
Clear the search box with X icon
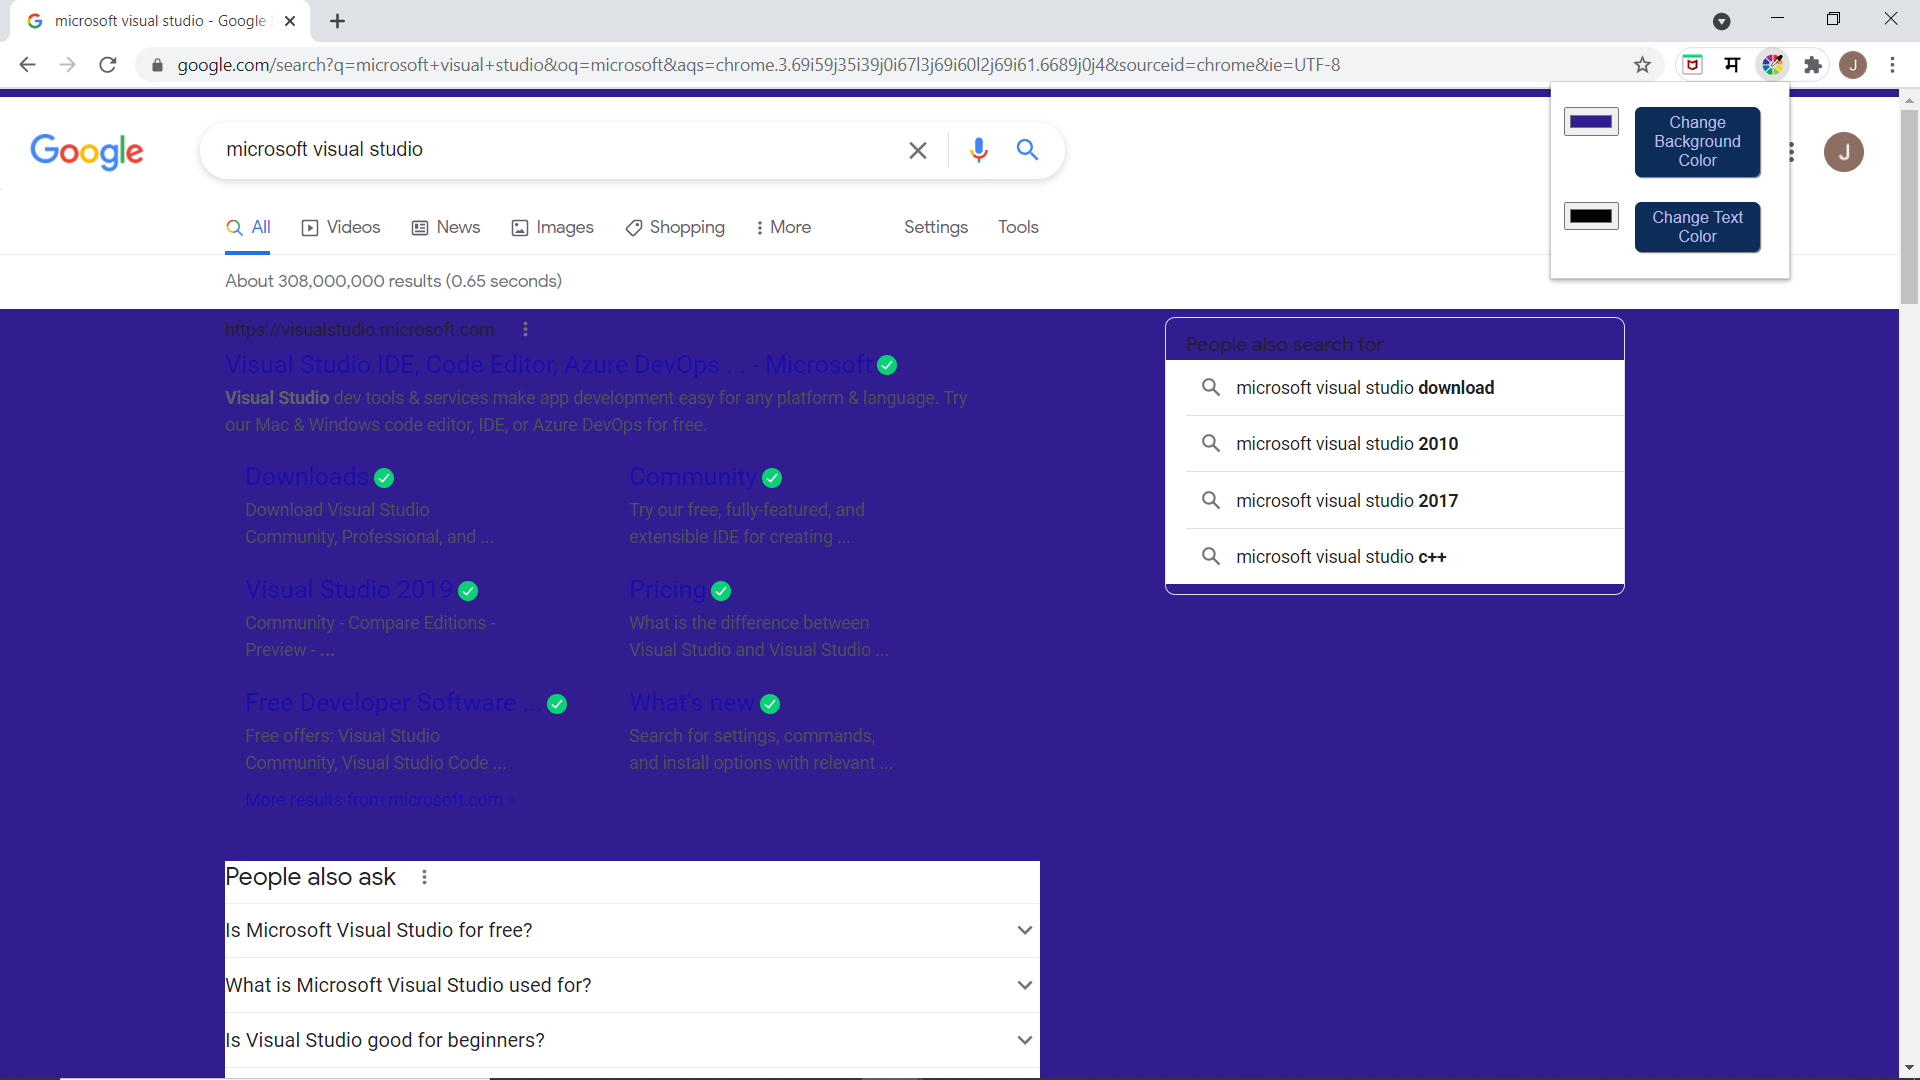tap(917, 150)
